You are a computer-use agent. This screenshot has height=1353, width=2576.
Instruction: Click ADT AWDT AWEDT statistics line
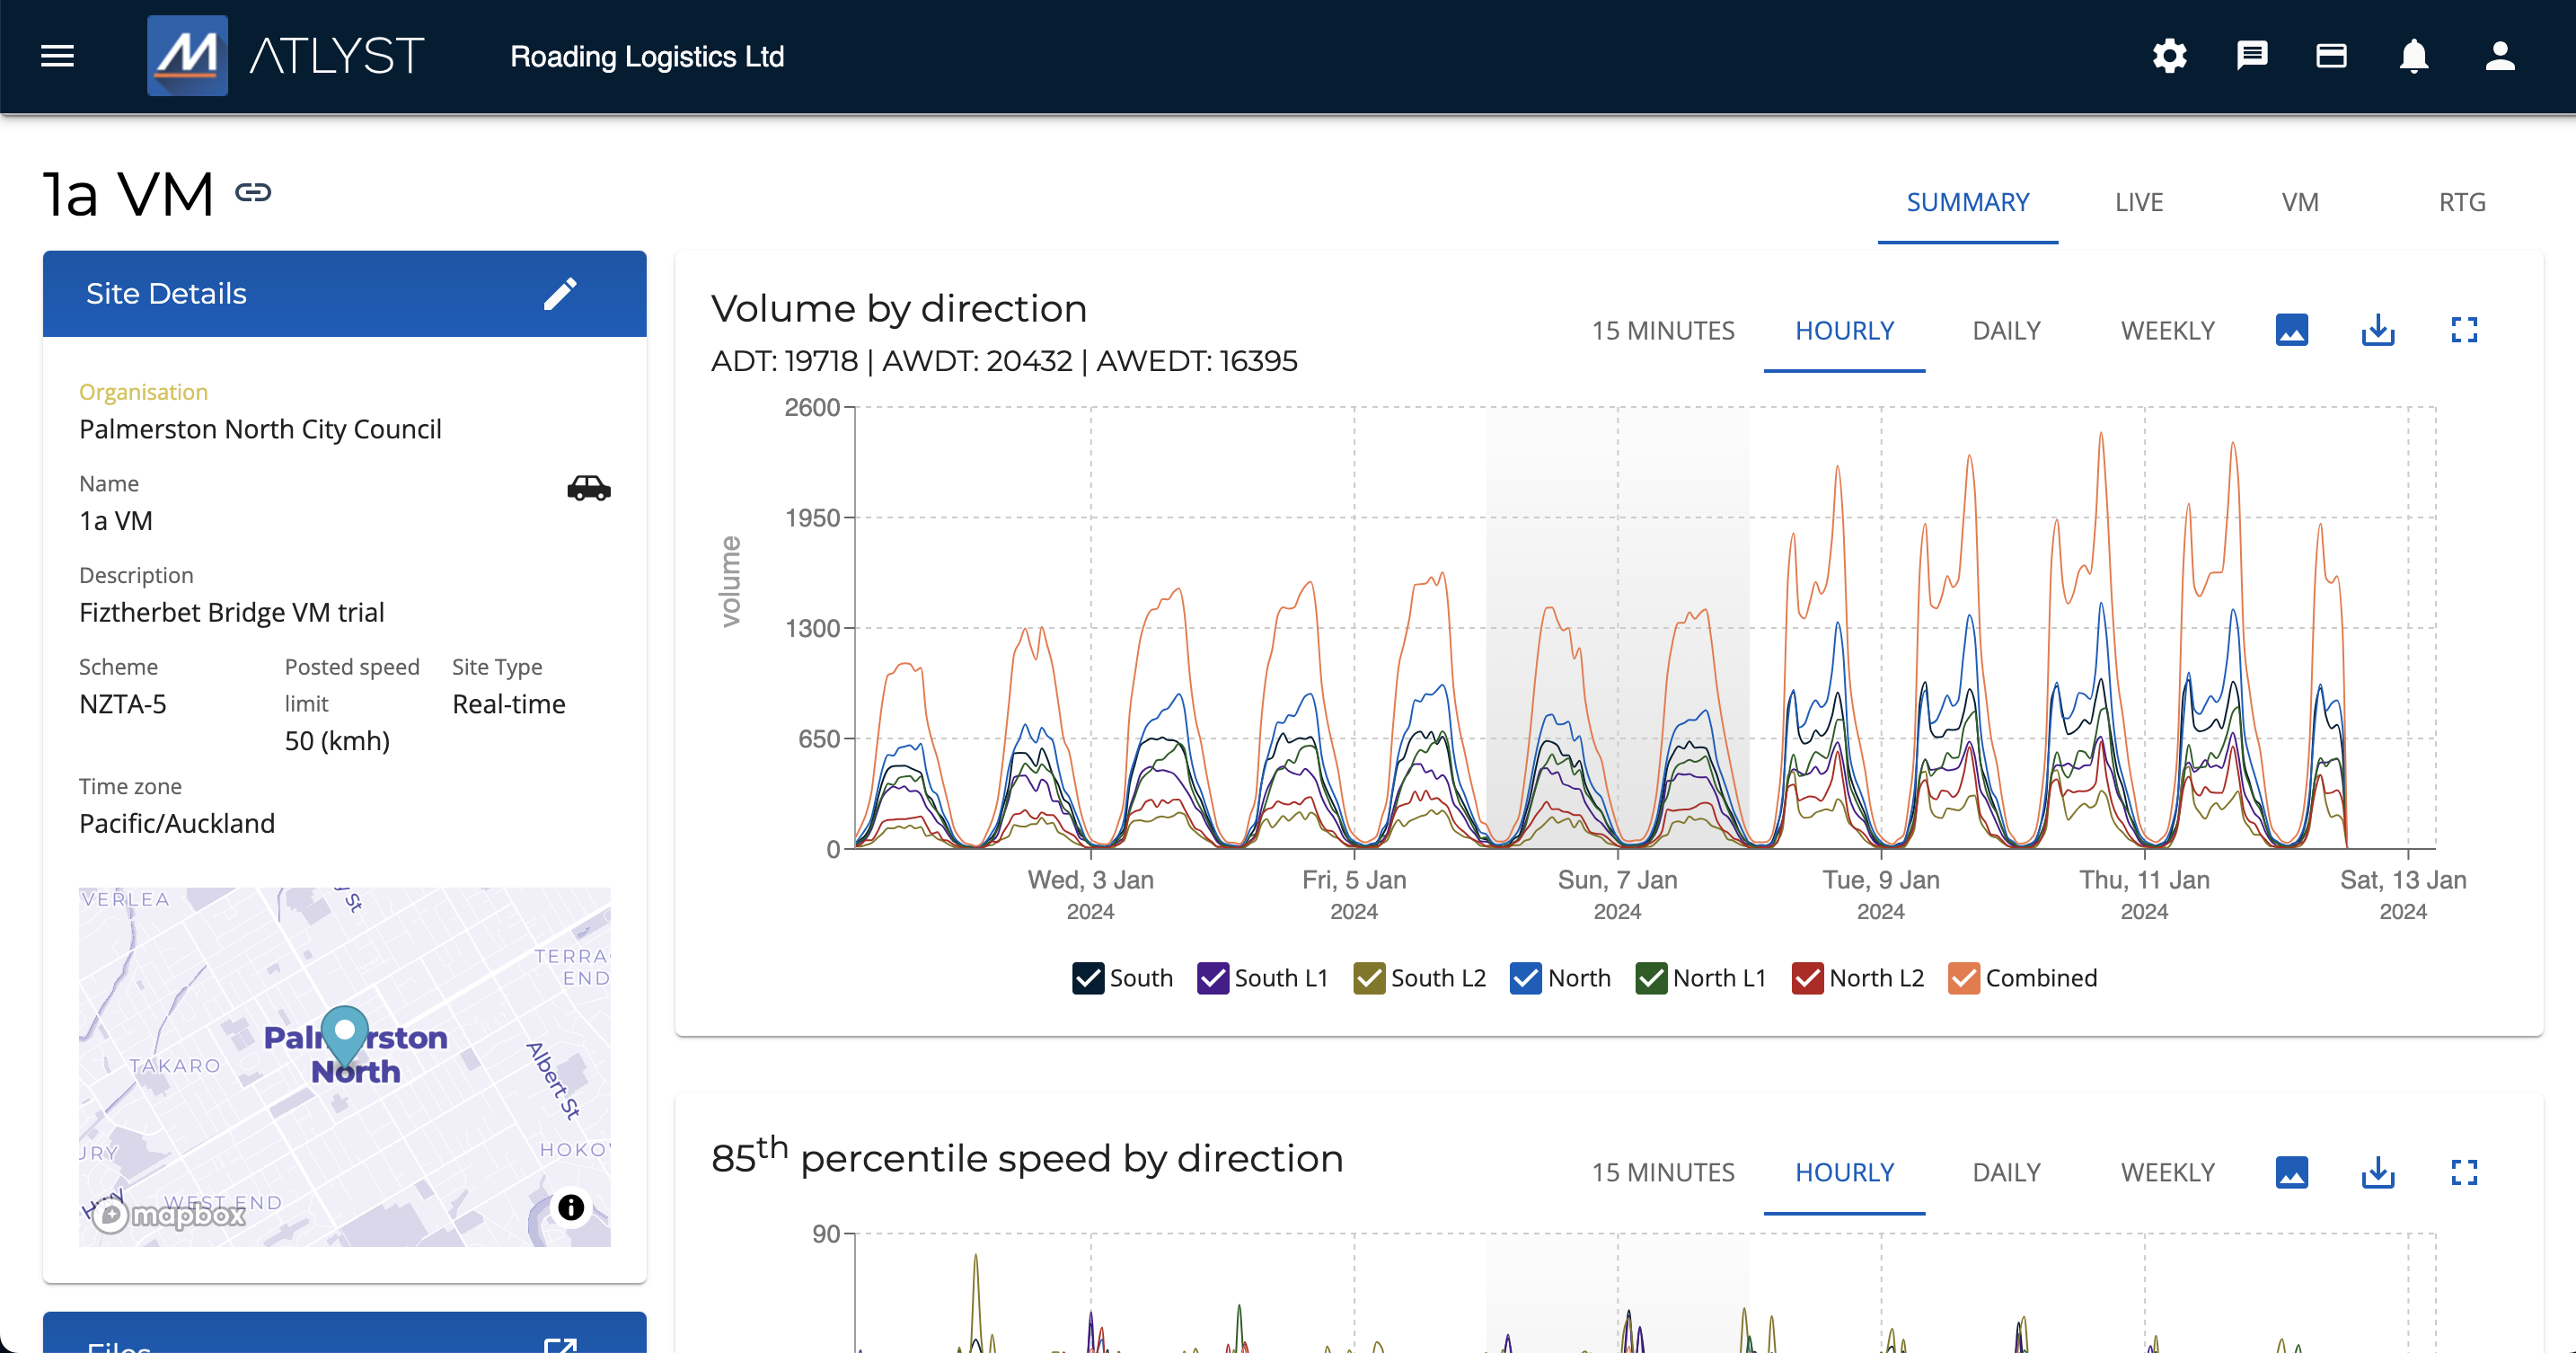click(x=1003, y=360)
